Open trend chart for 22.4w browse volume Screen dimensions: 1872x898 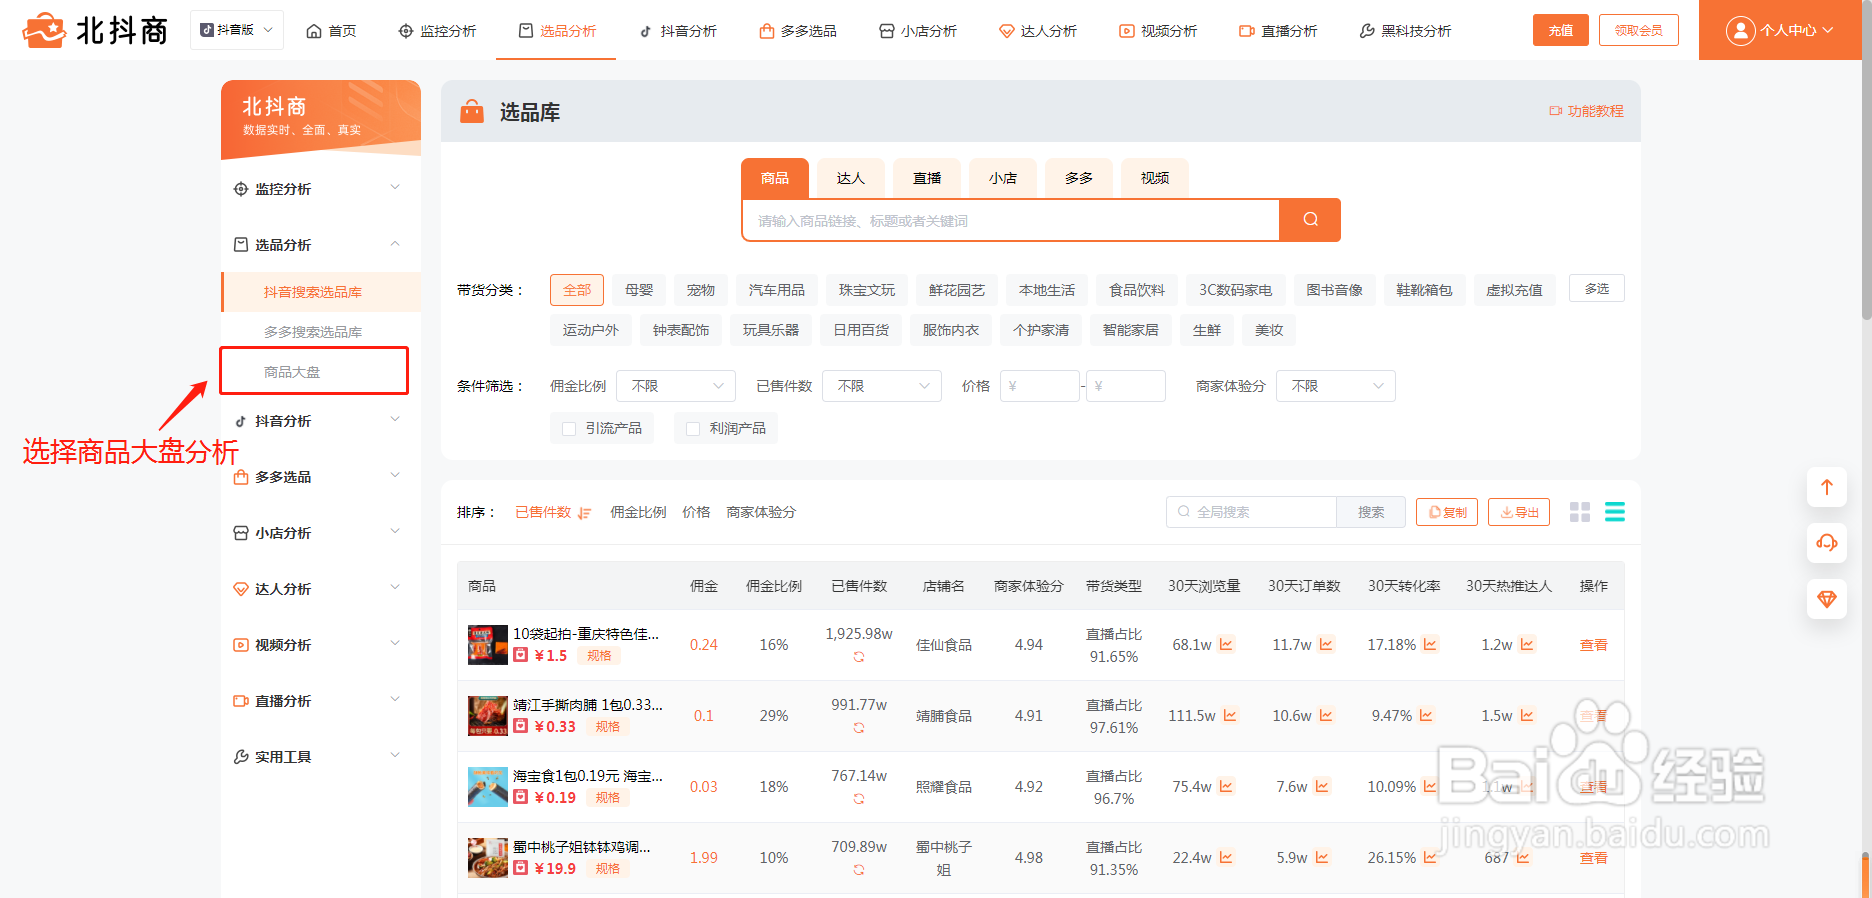click(1226, 857)
